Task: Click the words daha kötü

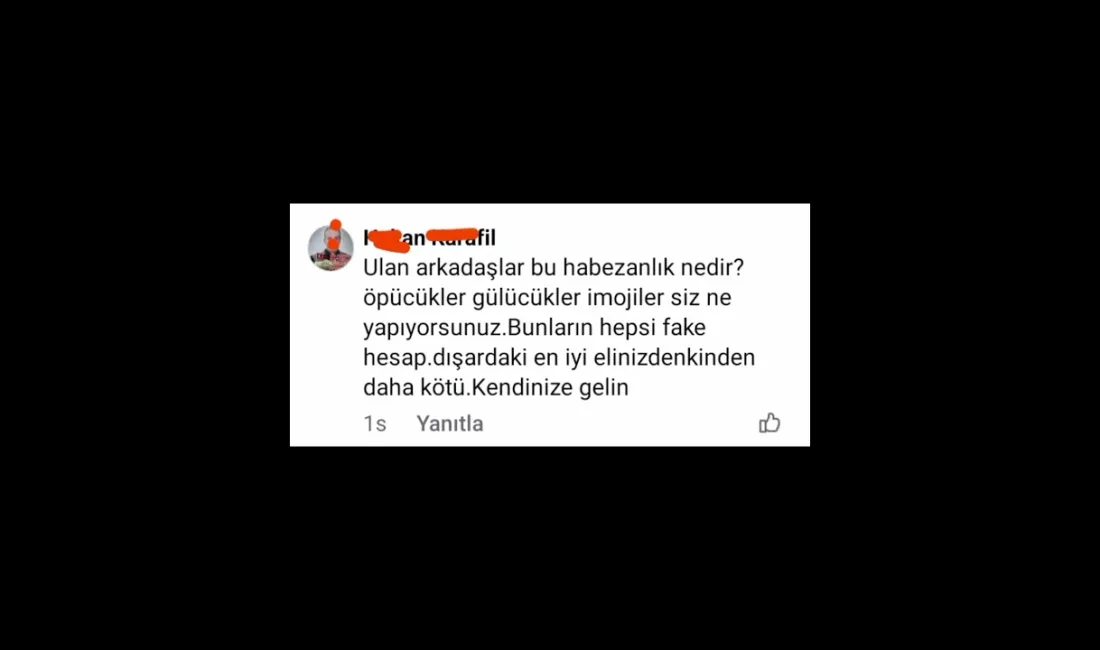Action: pyautogui.click(x=415, y=388)
